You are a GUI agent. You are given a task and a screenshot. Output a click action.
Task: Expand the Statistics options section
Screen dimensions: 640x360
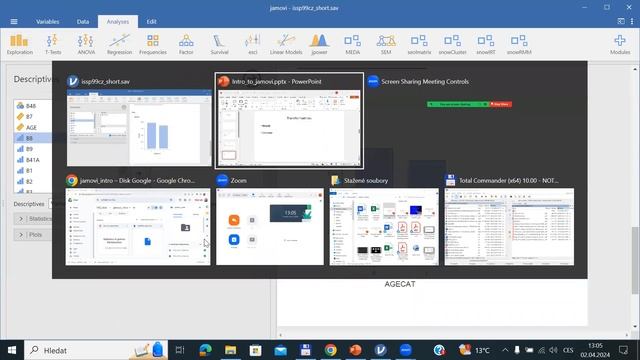[x=33, y=219]
